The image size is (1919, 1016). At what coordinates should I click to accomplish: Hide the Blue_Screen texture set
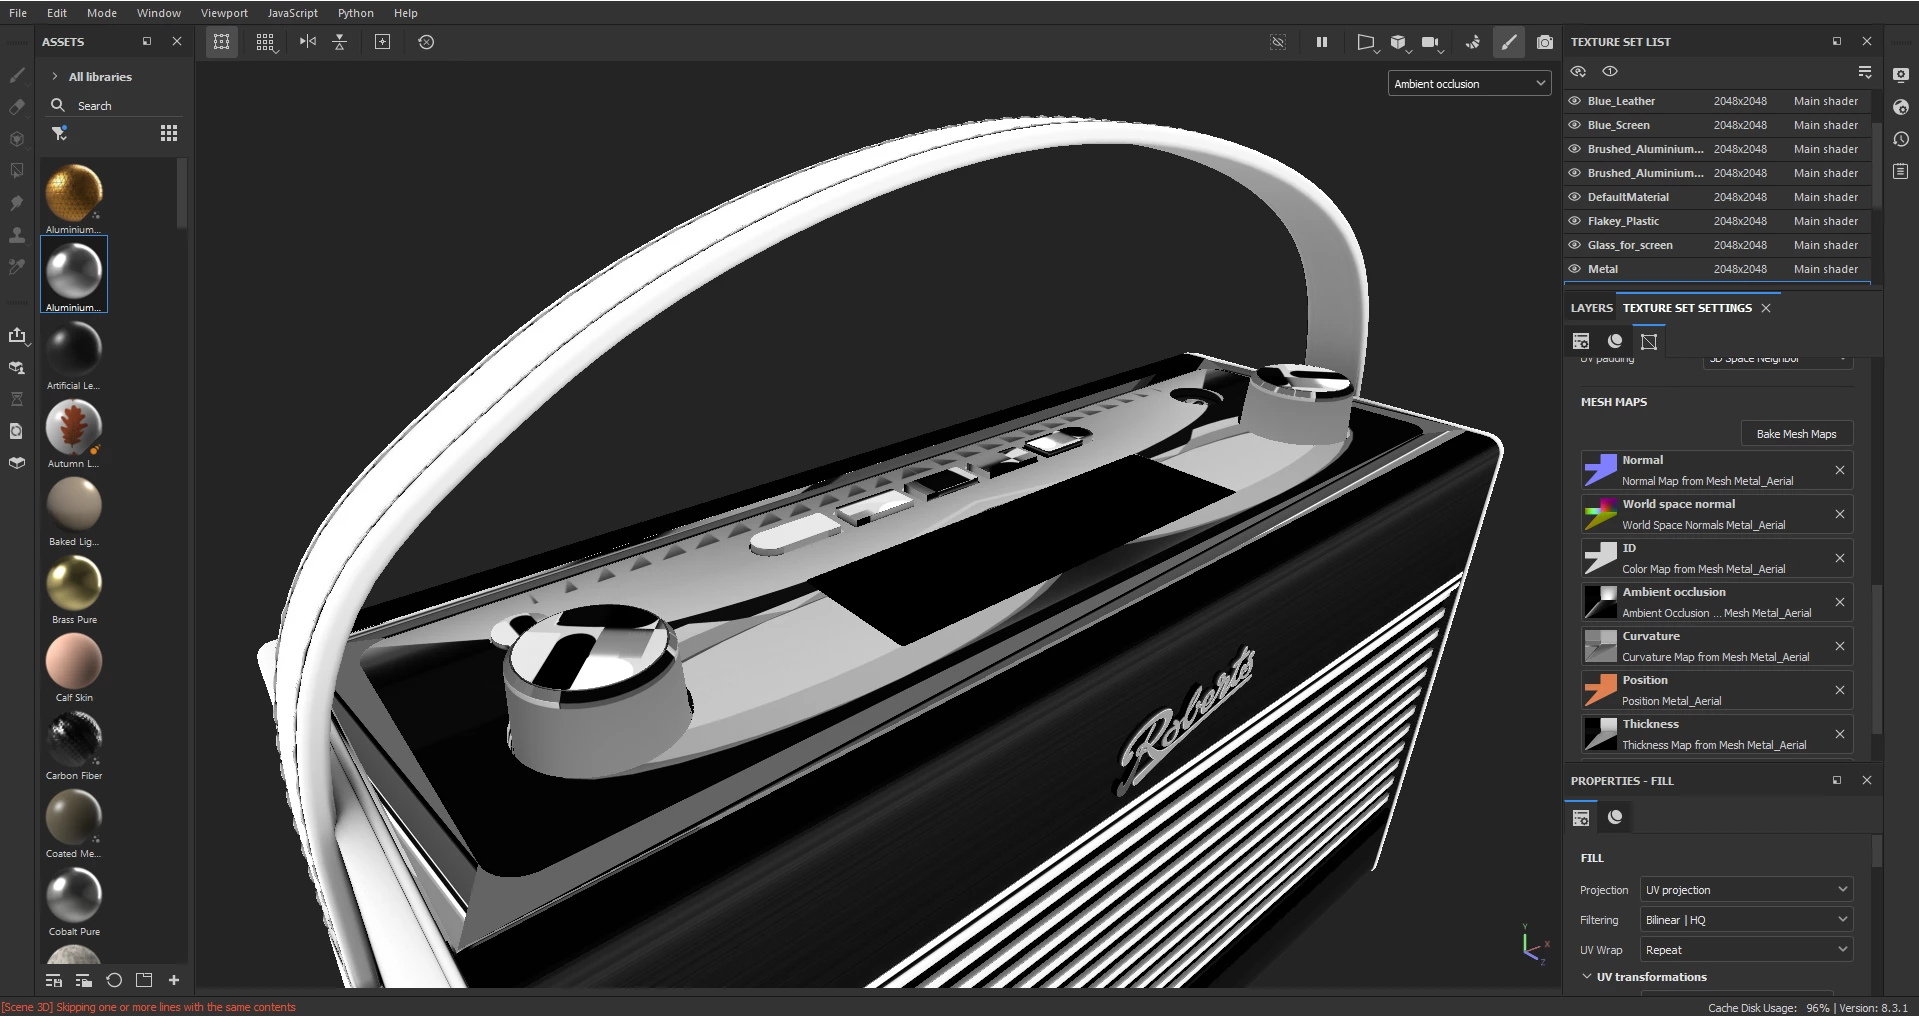[1575, 125]
